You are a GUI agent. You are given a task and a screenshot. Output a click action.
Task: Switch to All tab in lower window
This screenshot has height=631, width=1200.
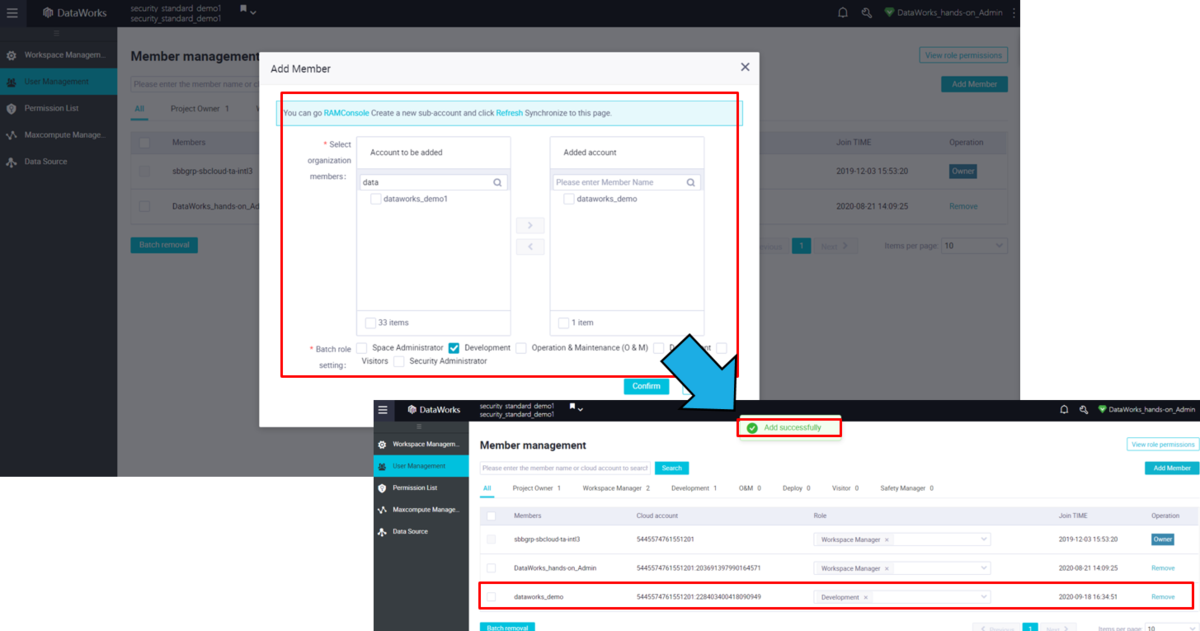click(488, 489)
